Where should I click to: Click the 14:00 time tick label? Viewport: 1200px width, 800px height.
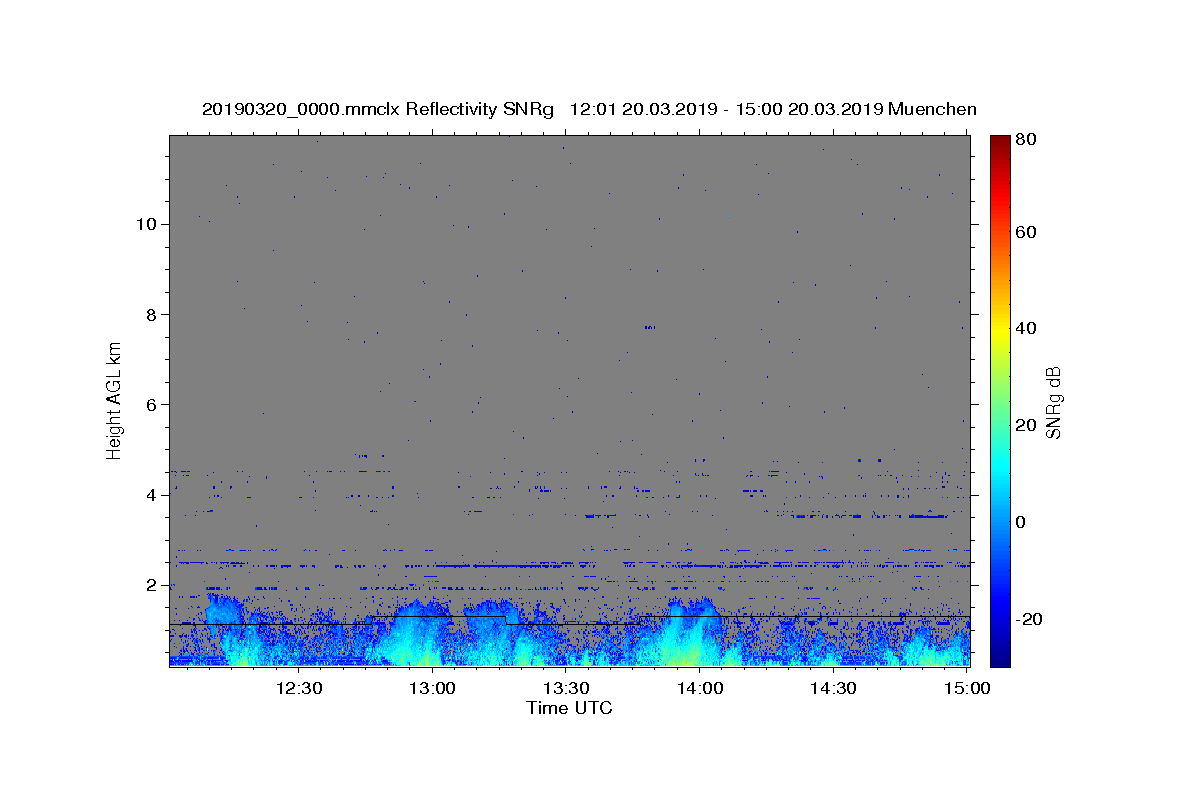[699, 688]
